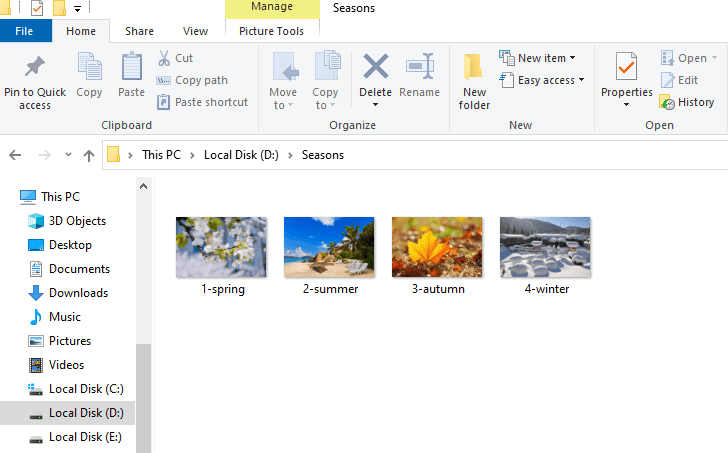The image size is (728, 453).
Task: Open the Easy access dropdown
Action: pyautogui.click(x=541, y=80)
